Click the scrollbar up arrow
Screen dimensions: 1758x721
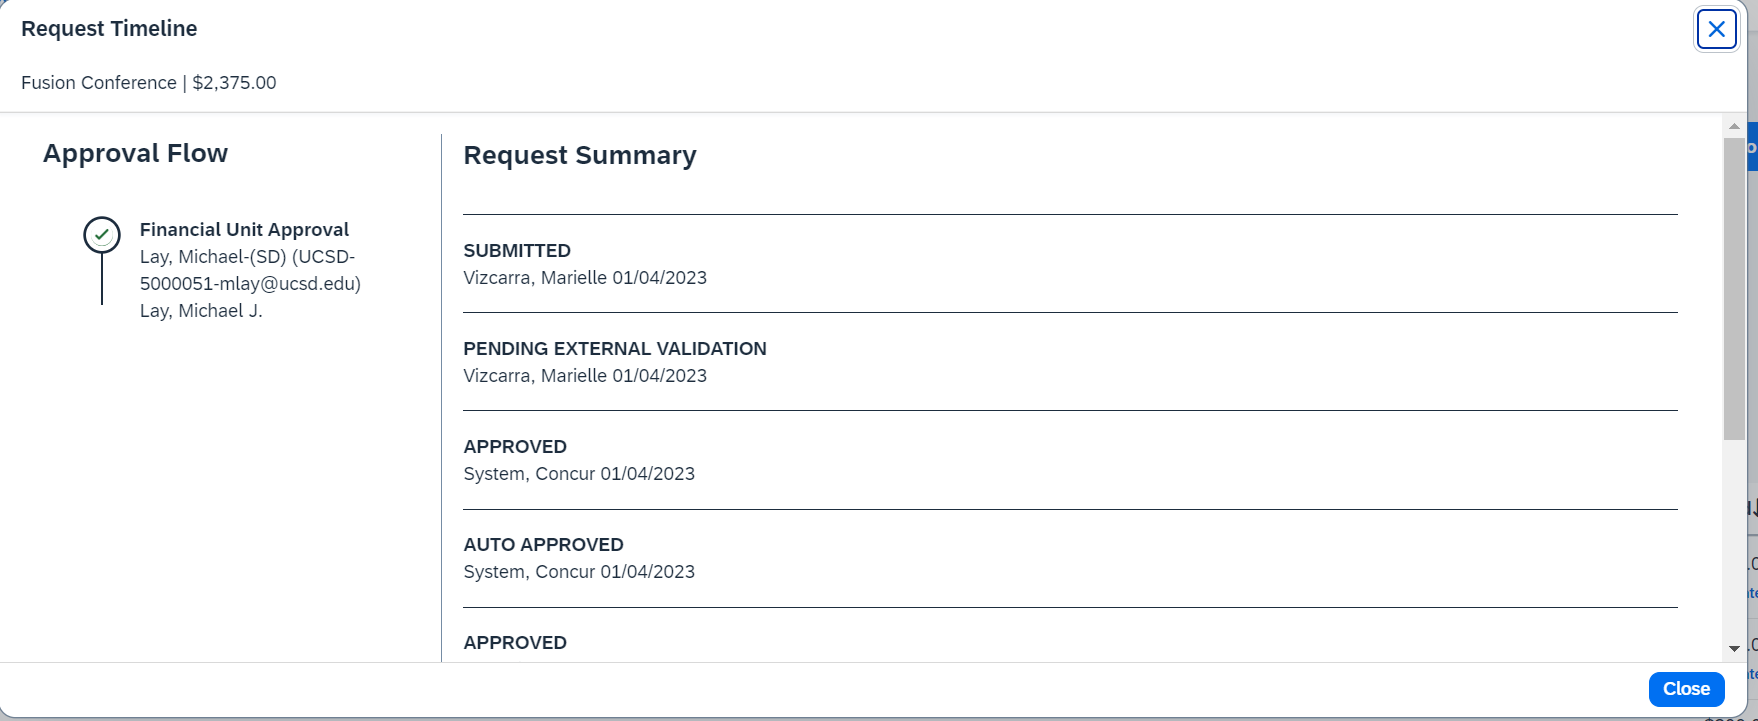click(1734, 127)
